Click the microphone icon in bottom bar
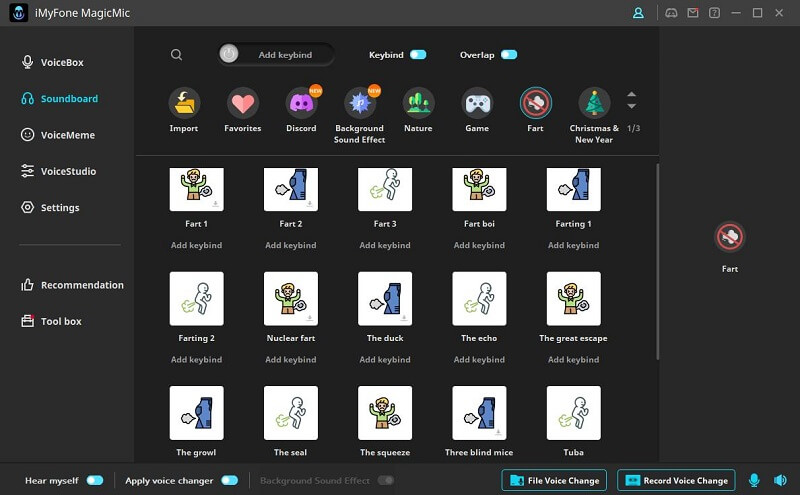Image resolution: width=800 pixels, height=495 pixels. point(754,480)
